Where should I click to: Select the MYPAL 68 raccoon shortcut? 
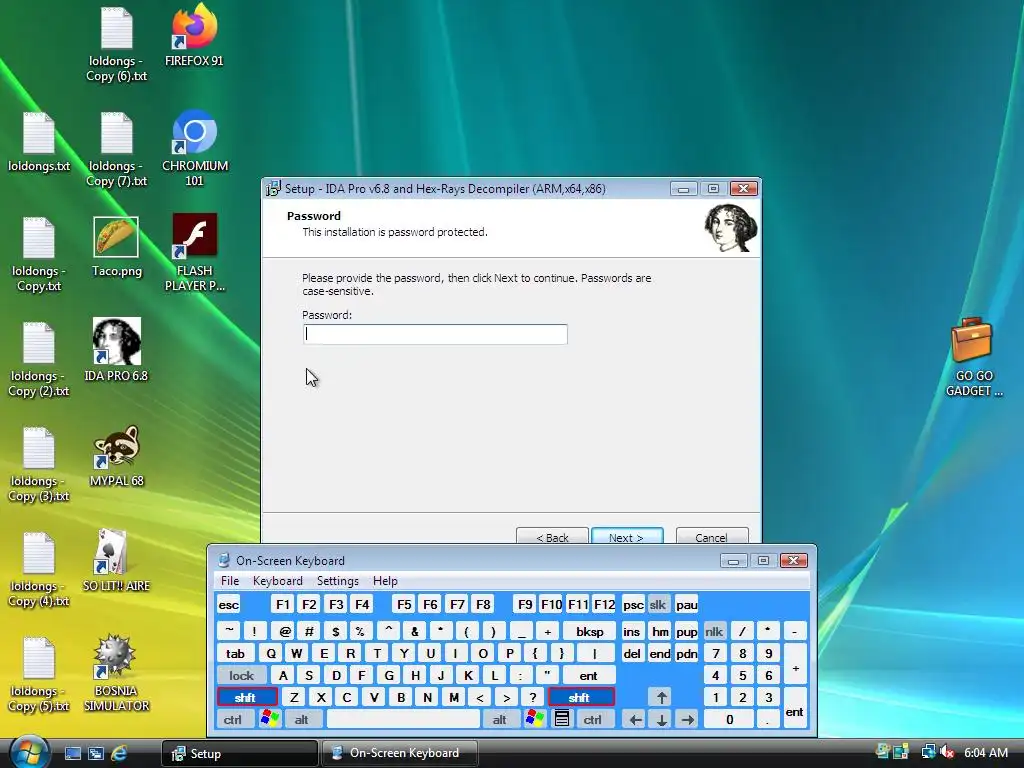(x=116, y=456)
